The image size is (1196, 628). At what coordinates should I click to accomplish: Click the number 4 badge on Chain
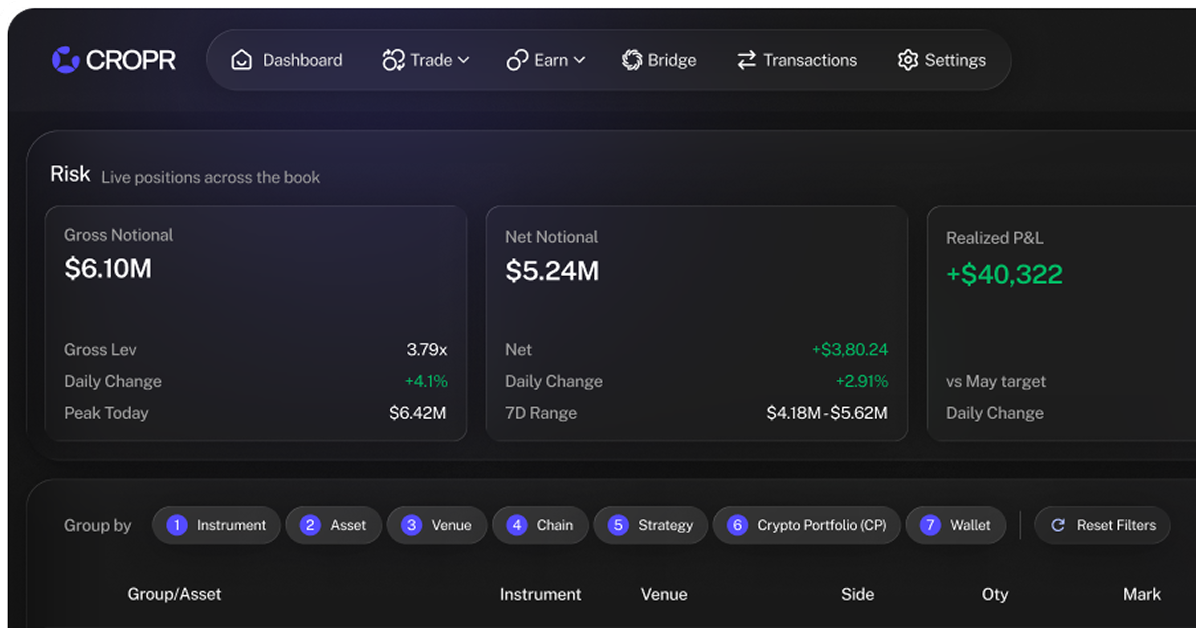516,525
